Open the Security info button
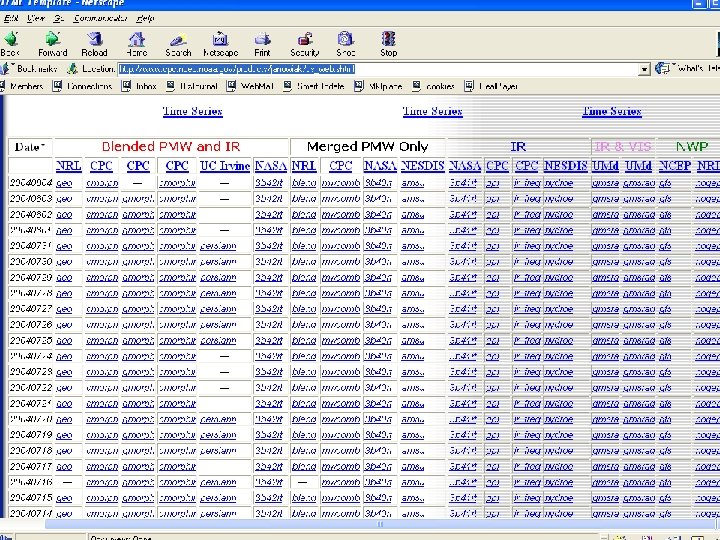Screen dimensions: 720x540 coord(304,42)
